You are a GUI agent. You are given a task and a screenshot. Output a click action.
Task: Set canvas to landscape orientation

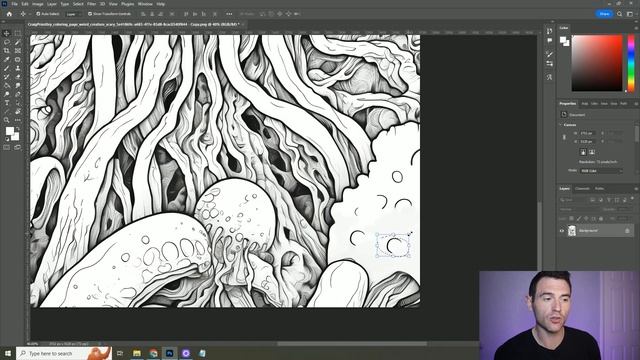(x=592, y=152)
